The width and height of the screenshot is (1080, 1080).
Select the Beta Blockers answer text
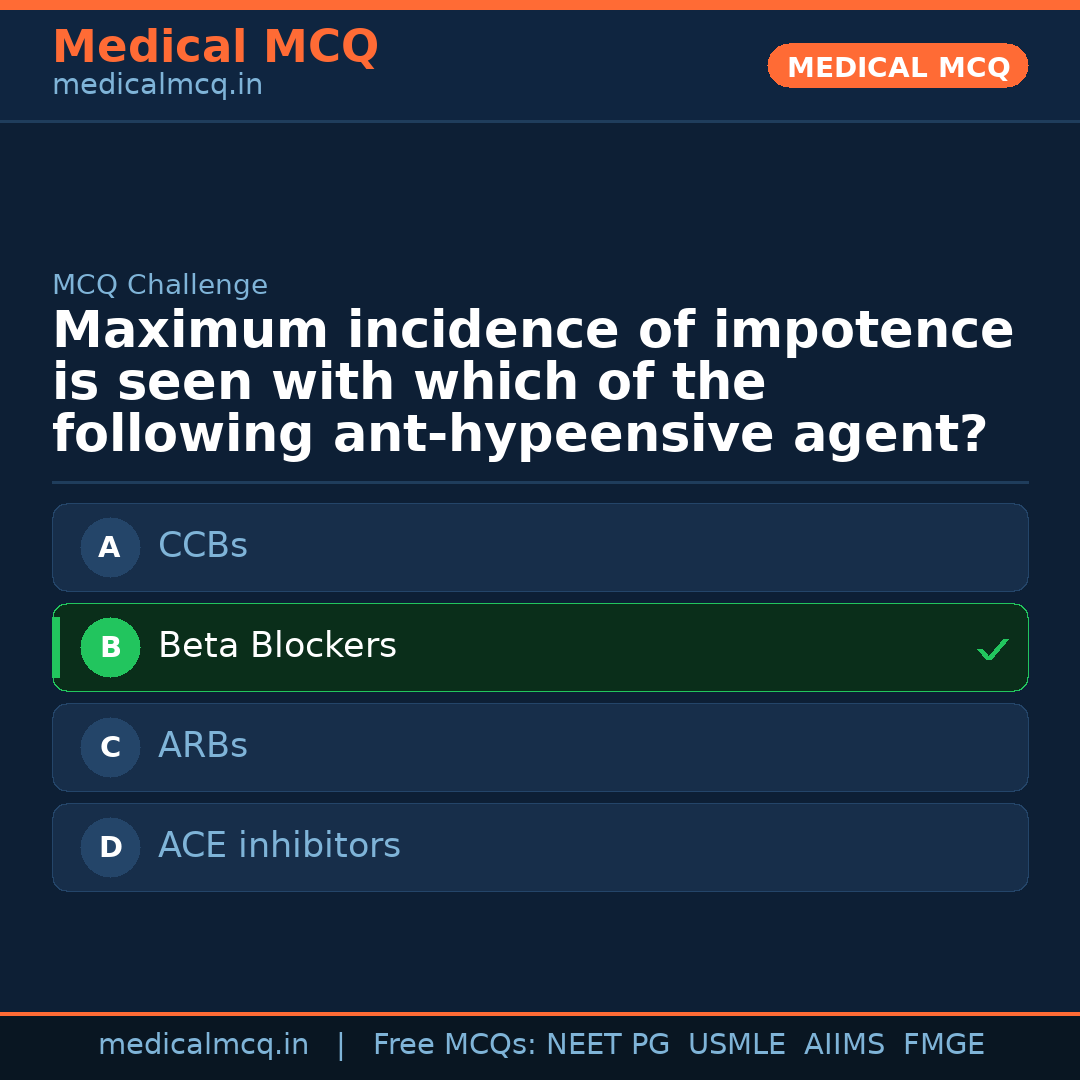point(277,646)
